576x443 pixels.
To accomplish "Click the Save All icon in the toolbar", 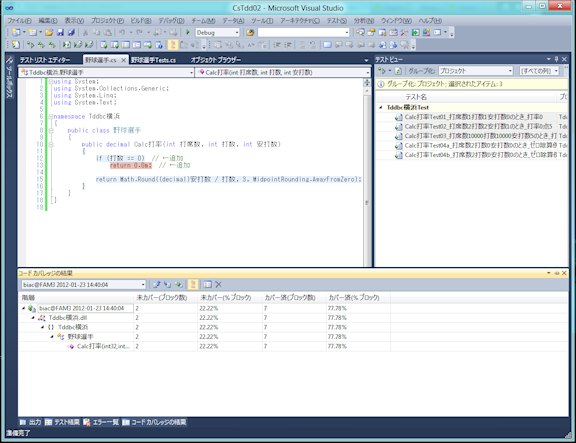I will pos(71,32).
